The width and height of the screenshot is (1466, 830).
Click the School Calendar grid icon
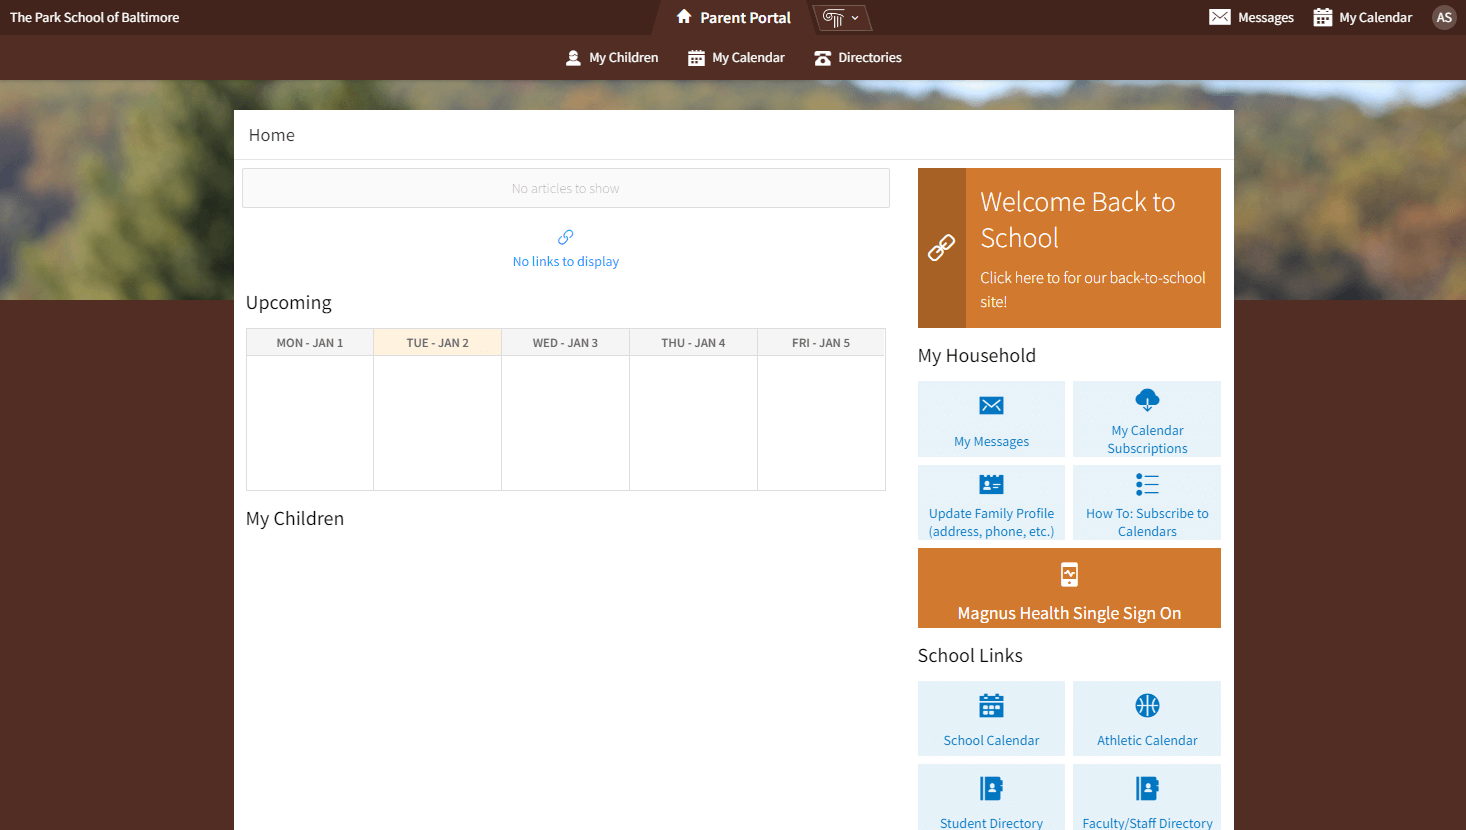click(991, 706)
